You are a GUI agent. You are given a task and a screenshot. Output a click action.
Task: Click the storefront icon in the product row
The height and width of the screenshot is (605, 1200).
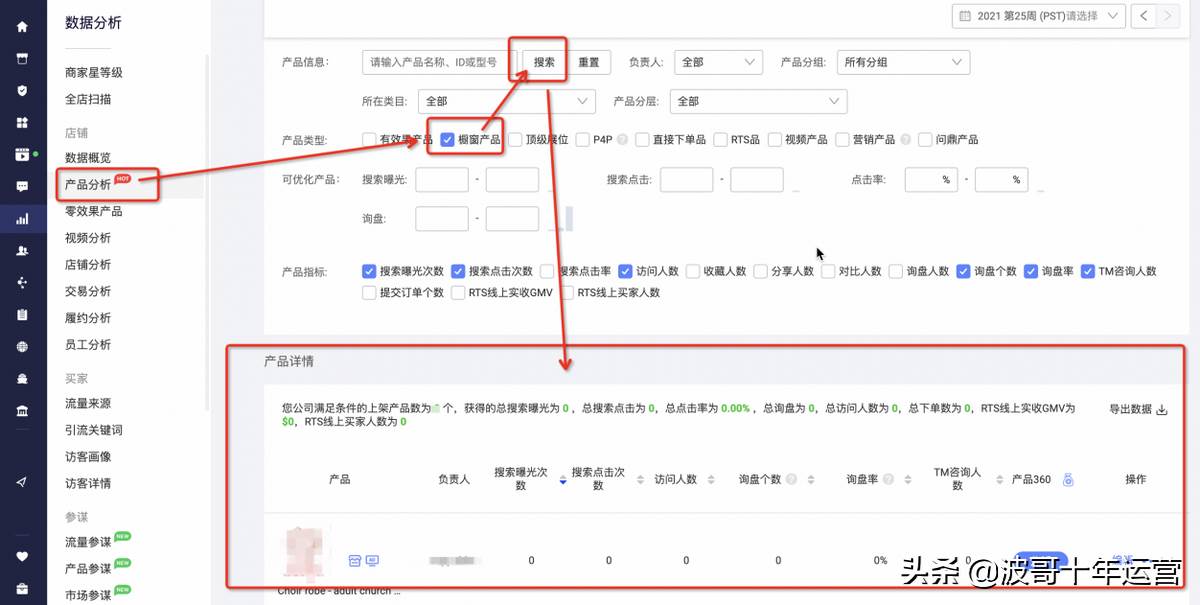[x=354, y=561]
